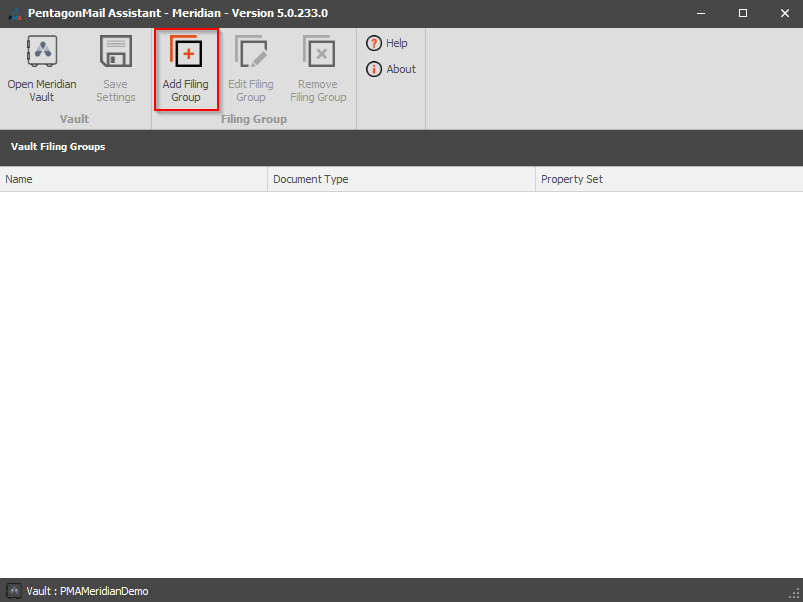Click the Remove Filing Group button

[x=318, y=69]
